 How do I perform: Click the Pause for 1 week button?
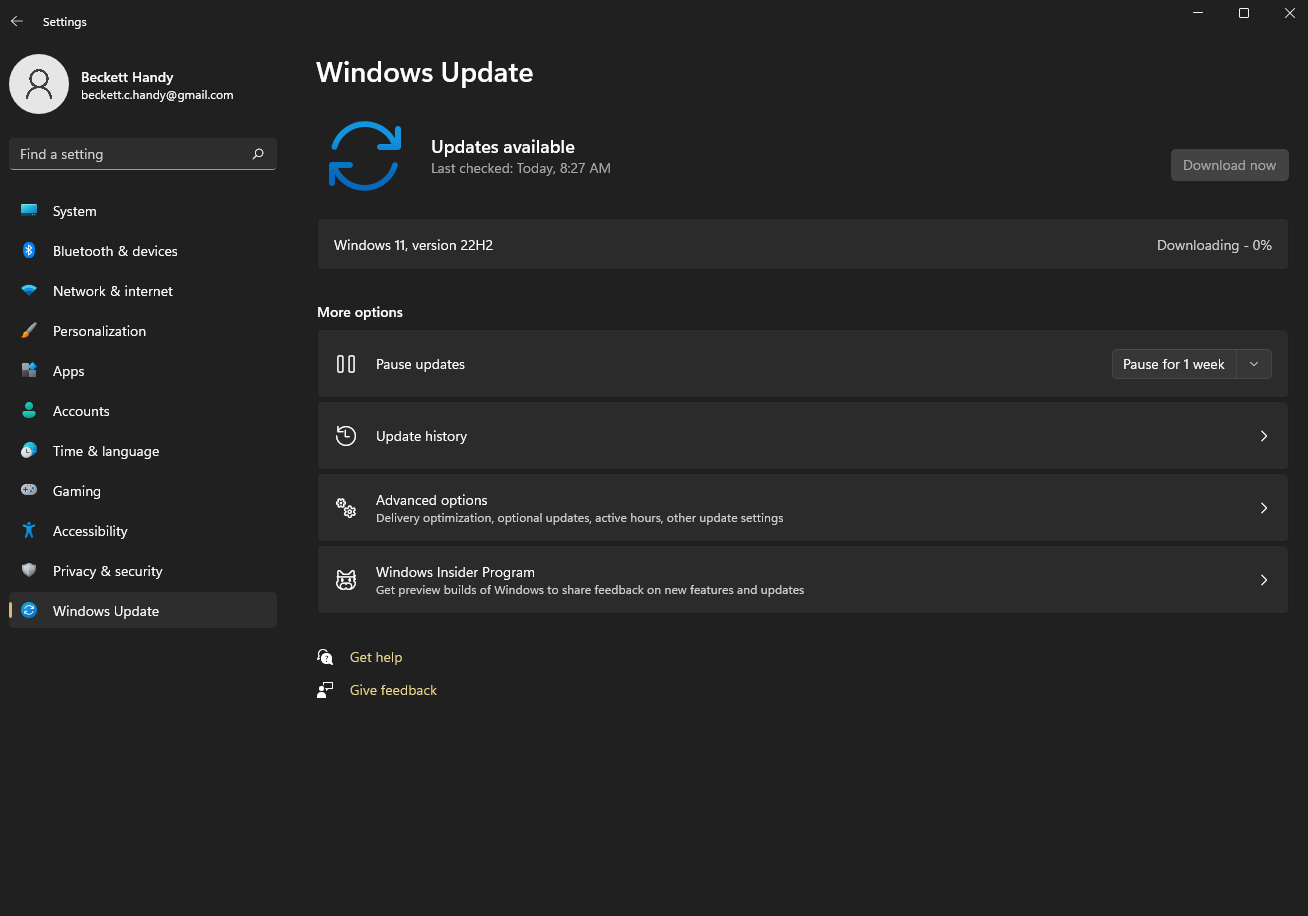tap(1174, 364)
